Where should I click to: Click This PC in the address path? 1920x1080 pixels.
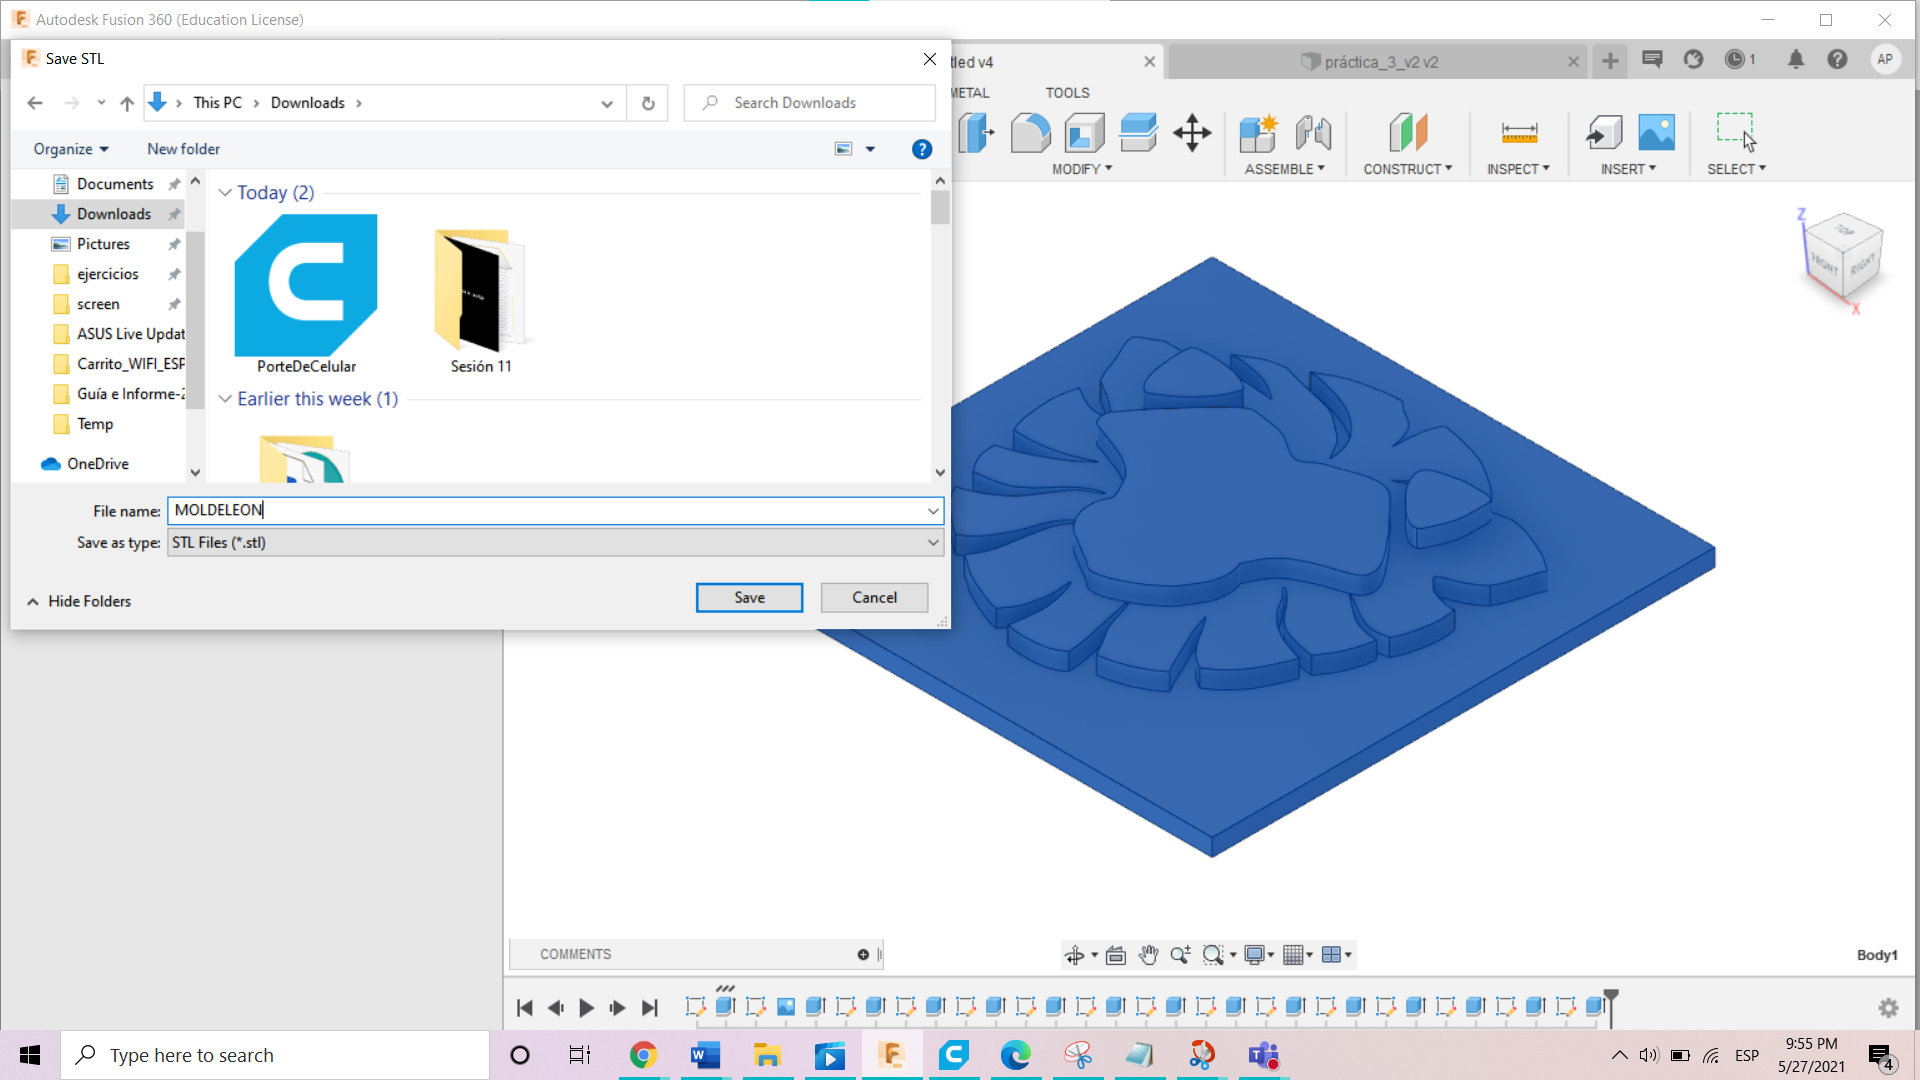coord(217,102)
